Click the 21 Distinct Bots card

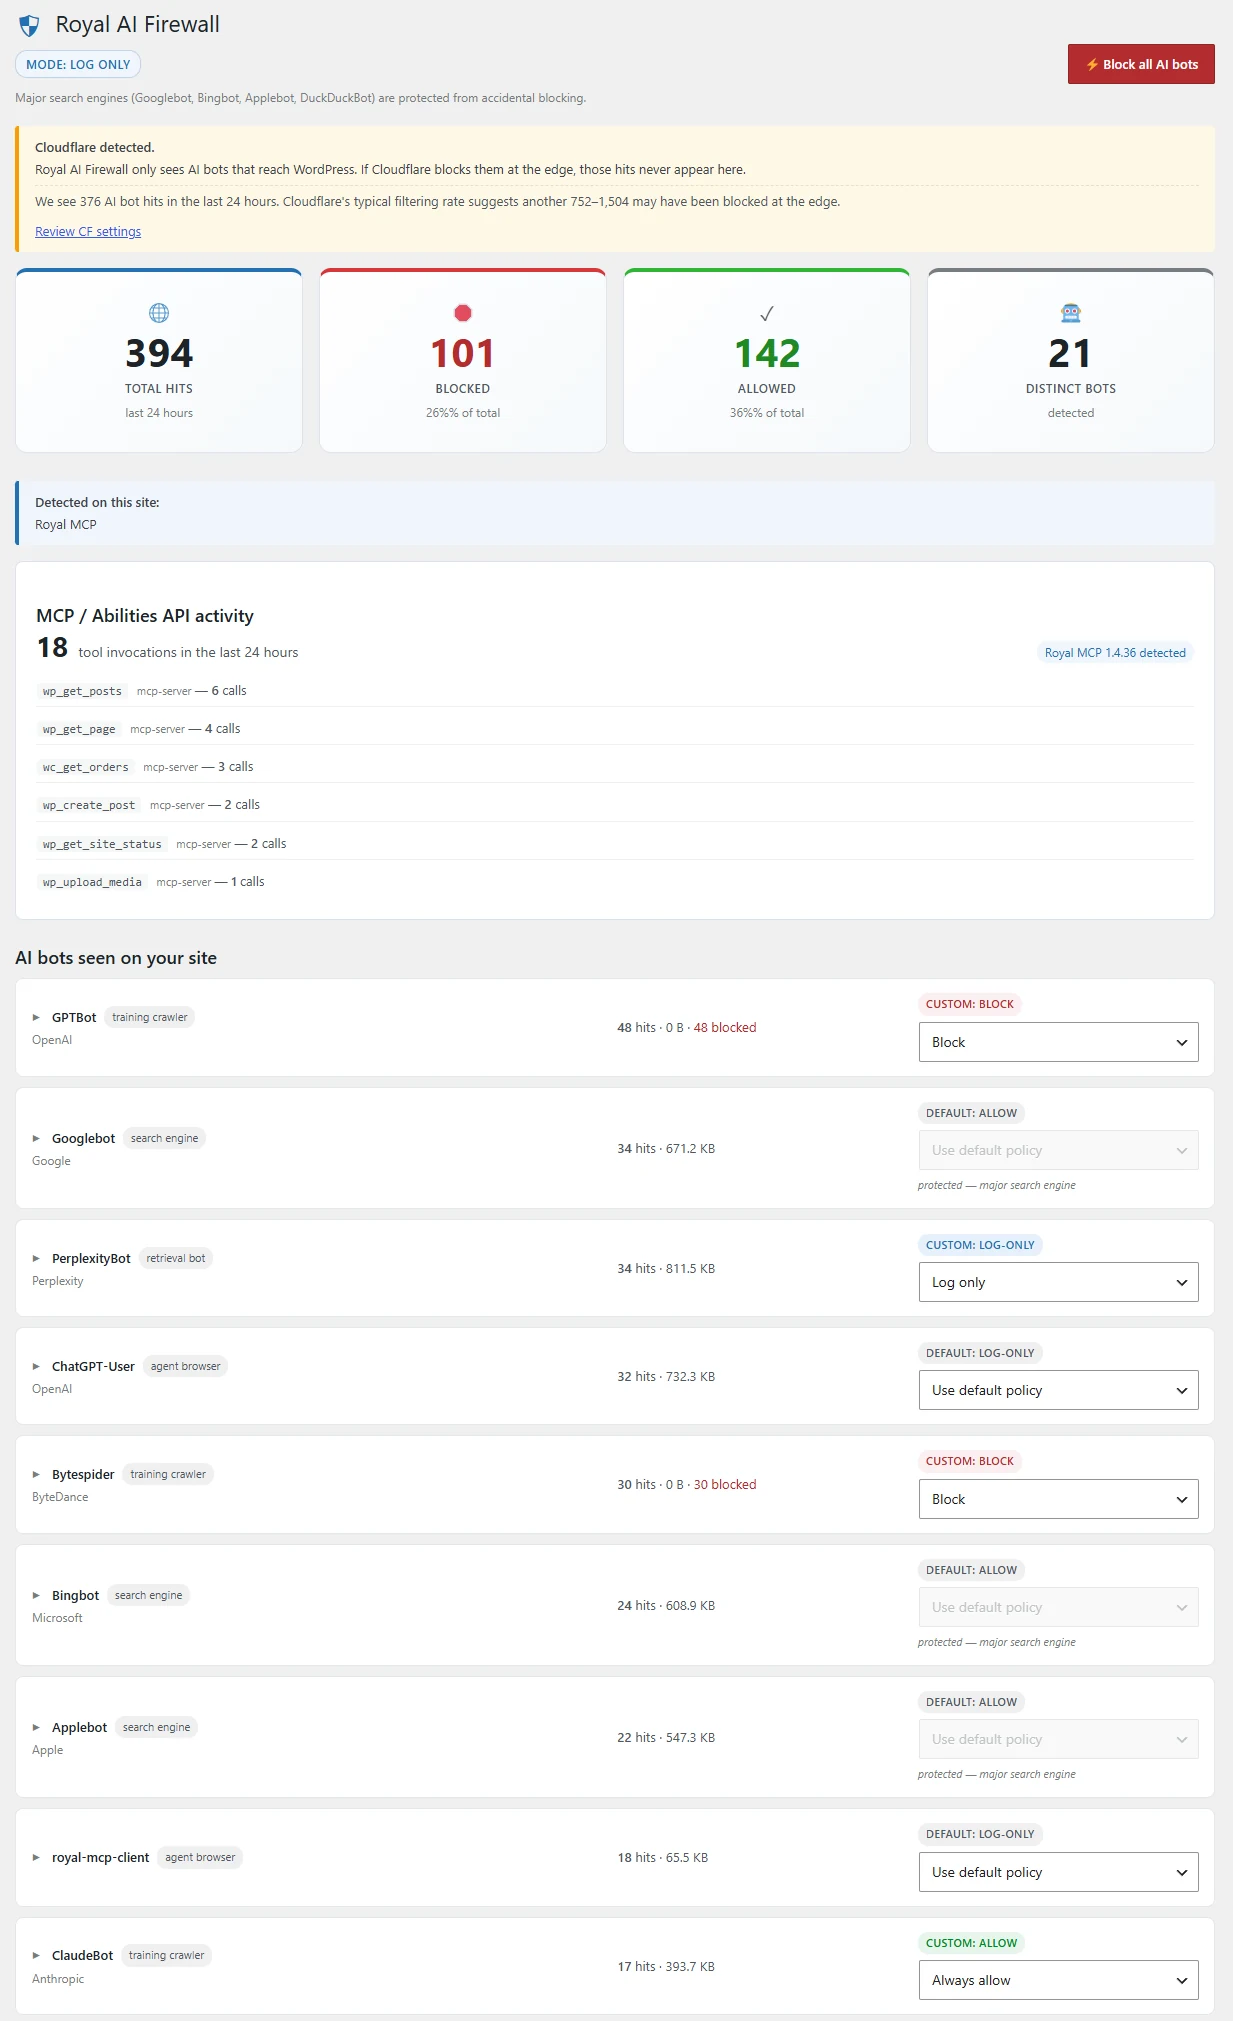pos(1071,360)
